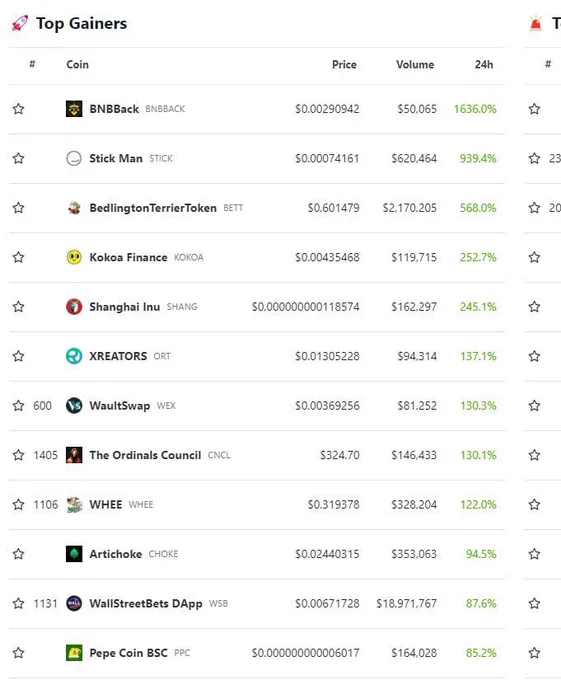Click the Pepe Coin BSC frog icon
Viewport: 561px width, 680px height.
pos(74,653)
